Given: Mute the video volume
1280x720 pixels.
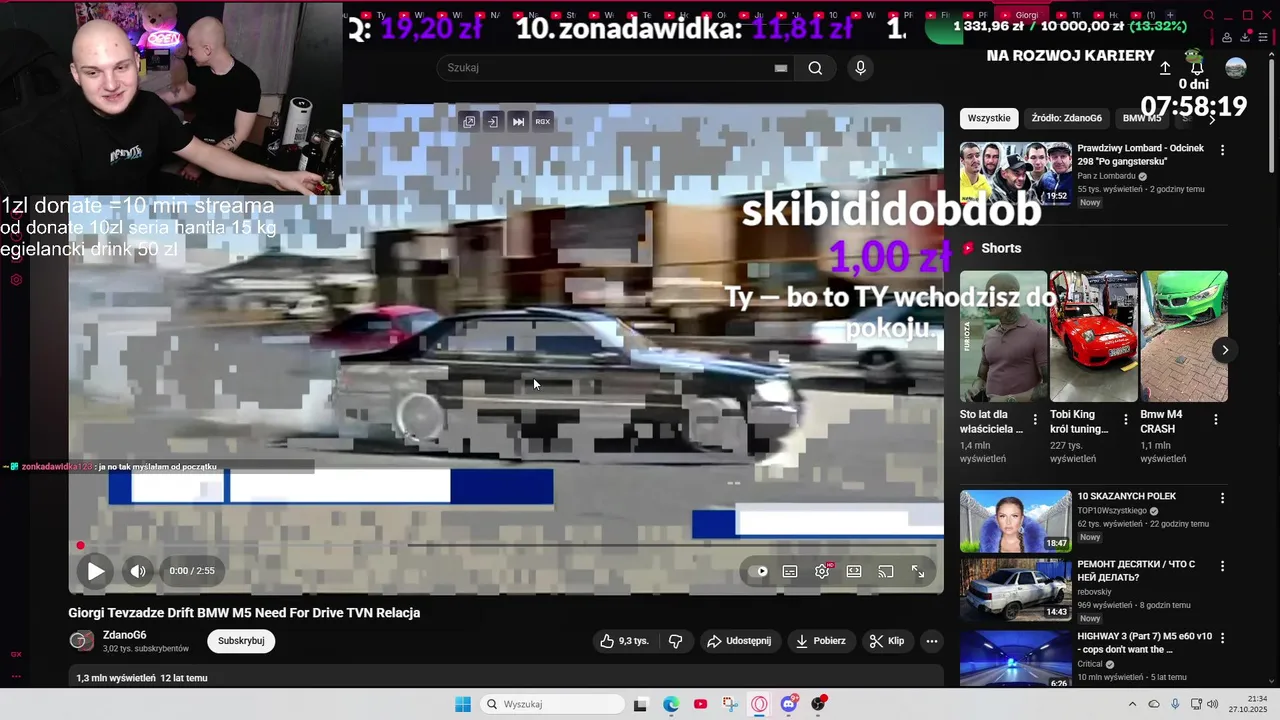Looking at the screenshot, I should click(x=138, y=571).
